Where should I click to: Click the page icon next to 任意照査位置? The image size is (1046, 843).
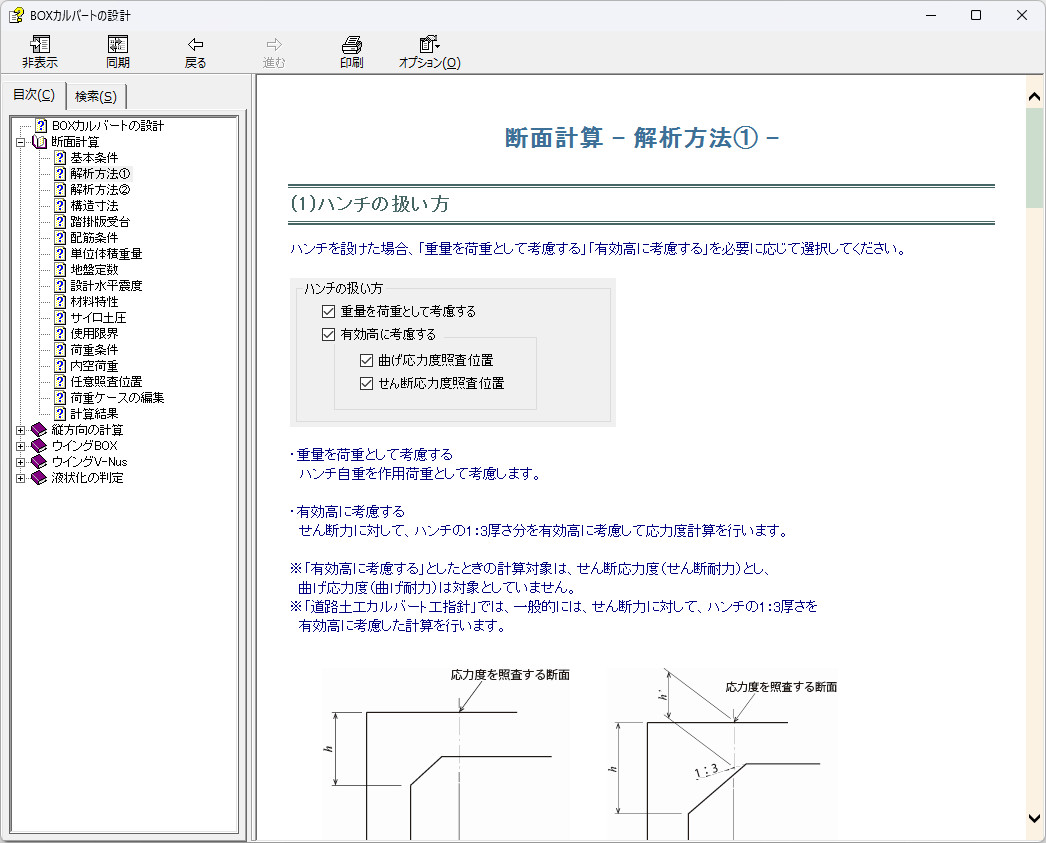coord(60,381)
